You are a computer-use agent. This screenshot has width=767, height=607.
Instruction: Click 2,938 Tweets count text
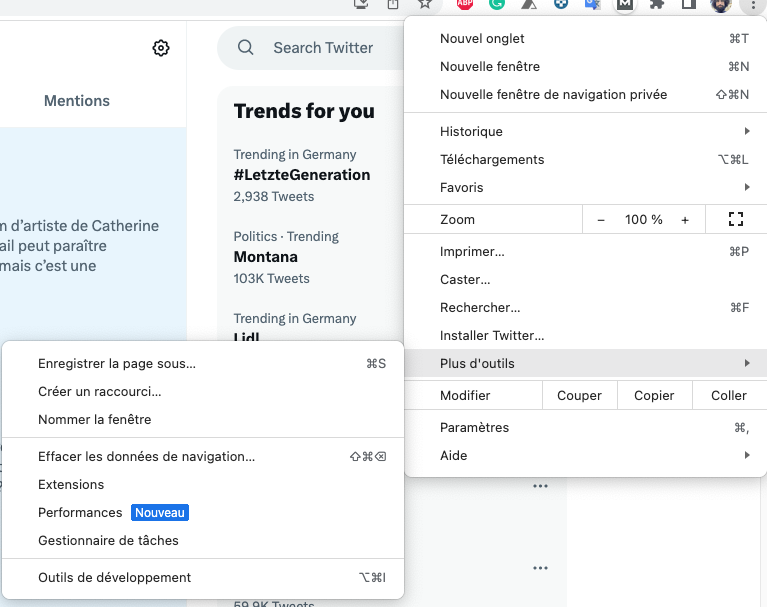273,196
